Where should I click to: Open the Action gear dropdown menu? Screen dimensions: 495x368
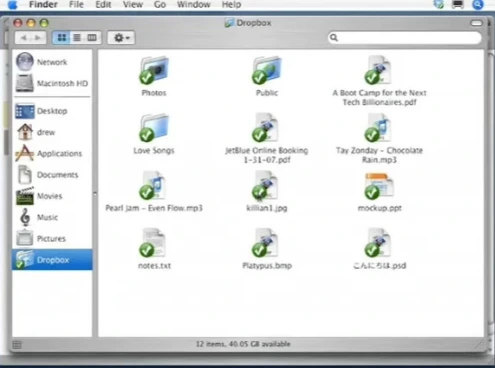pos(121,37)
